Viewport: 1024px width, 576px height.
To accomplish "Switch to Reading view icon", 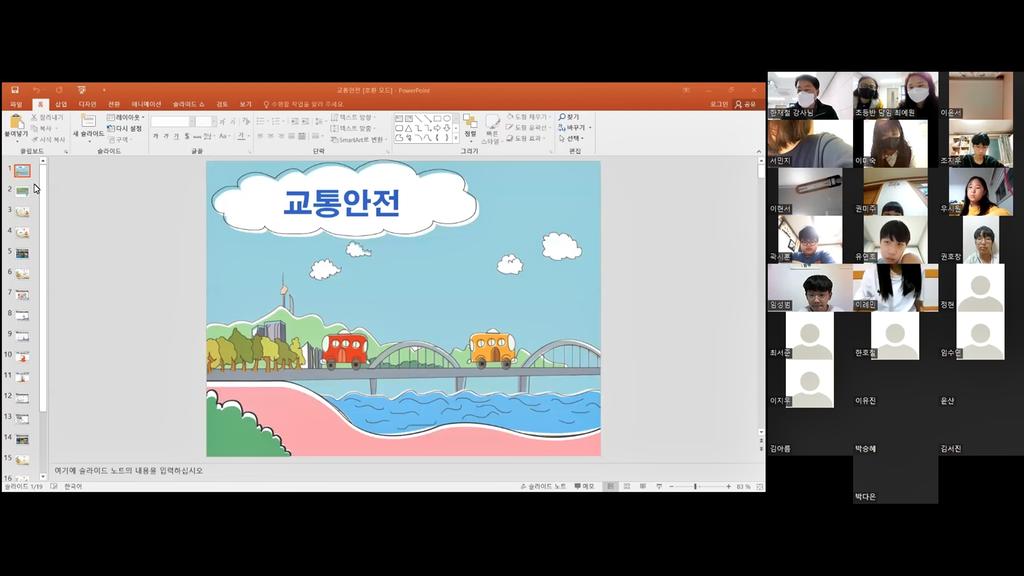I will (643, 487).
